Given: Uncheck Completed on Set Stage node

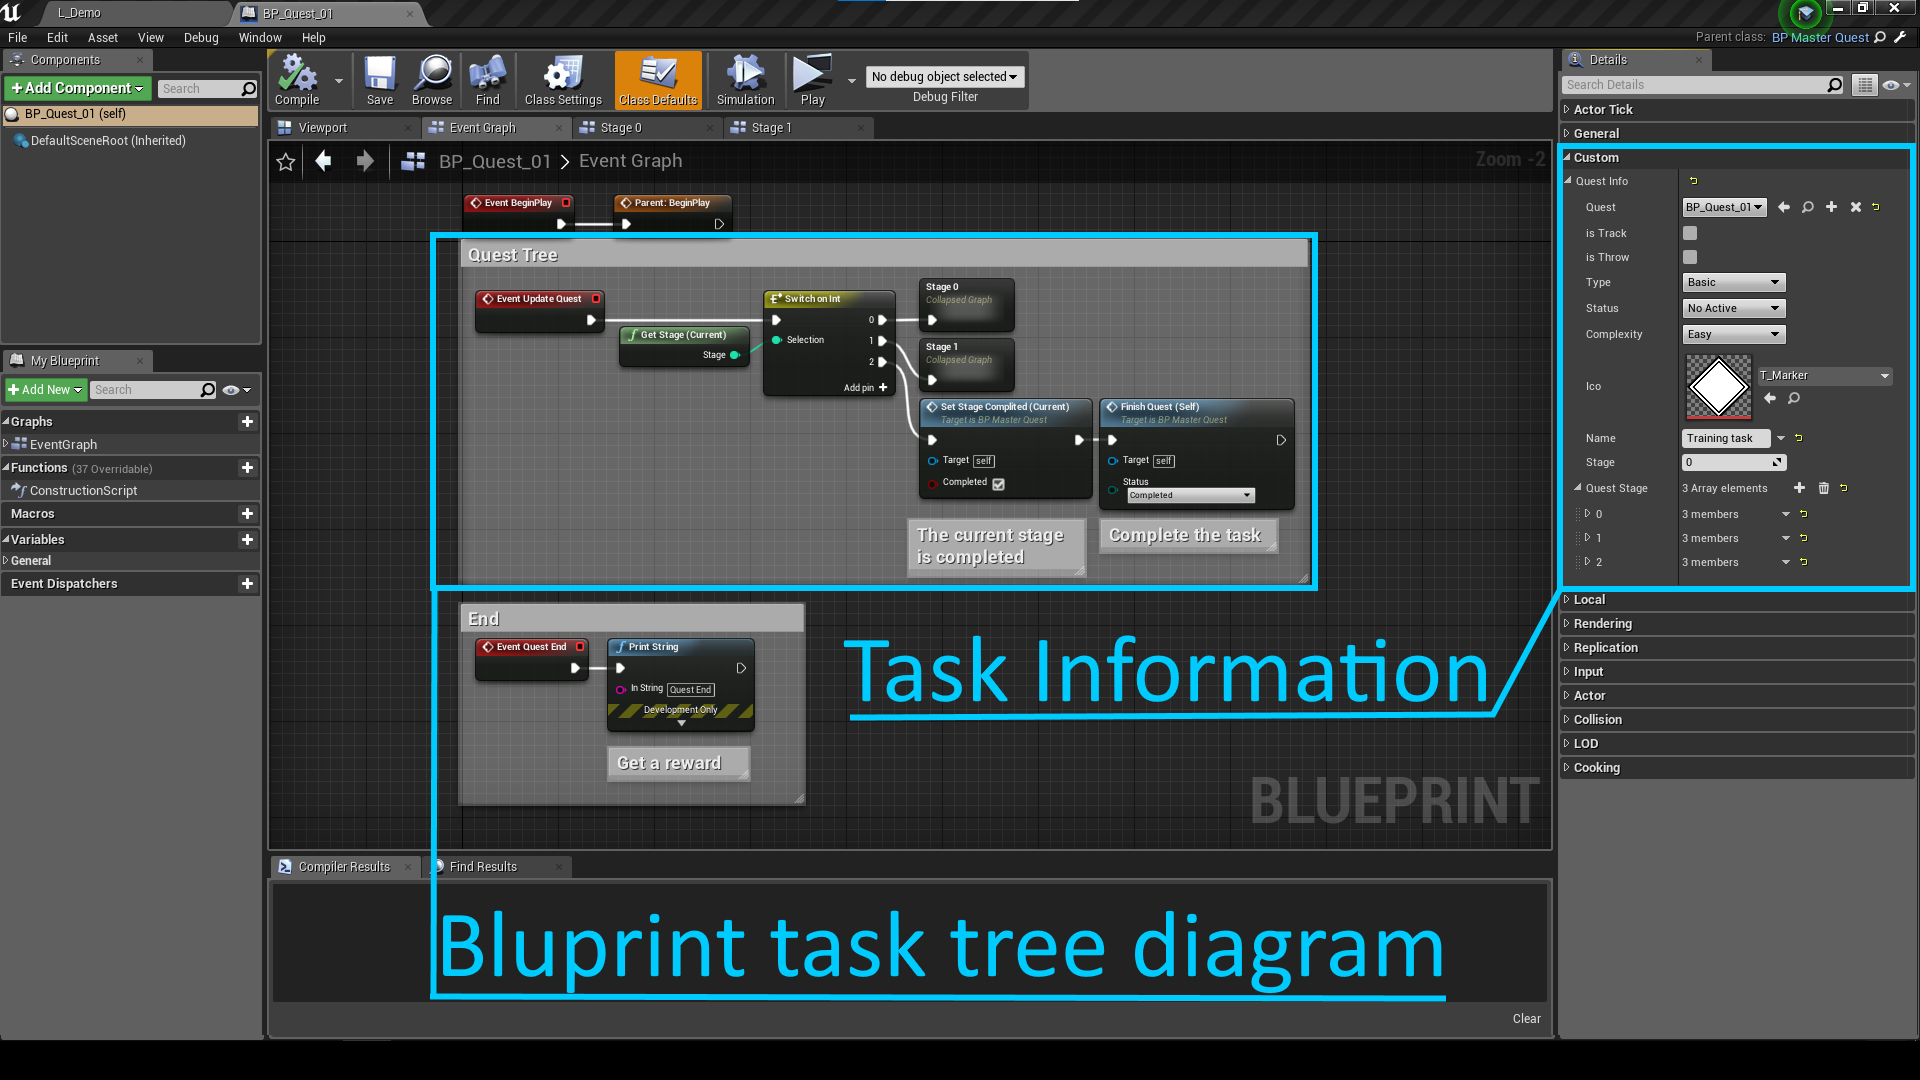Looking at the screenshot, I should coord(998,484).
